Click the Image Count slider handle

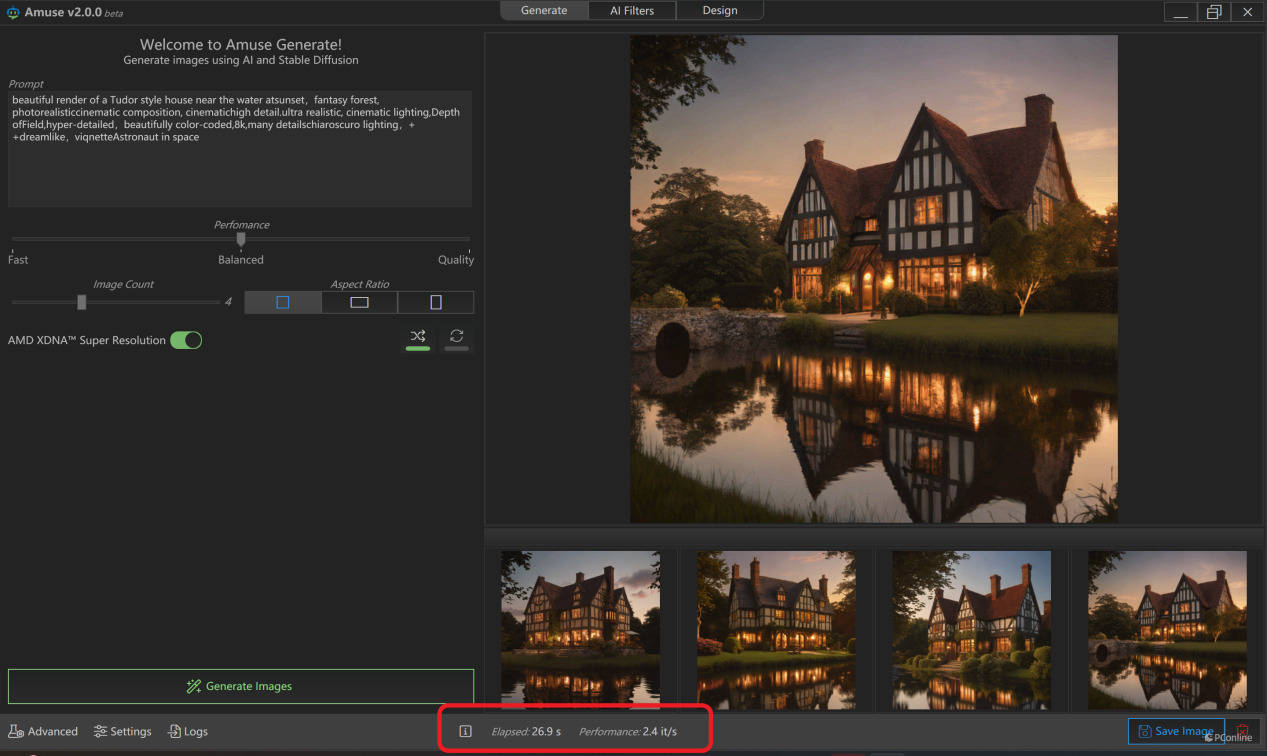(82, 302)
